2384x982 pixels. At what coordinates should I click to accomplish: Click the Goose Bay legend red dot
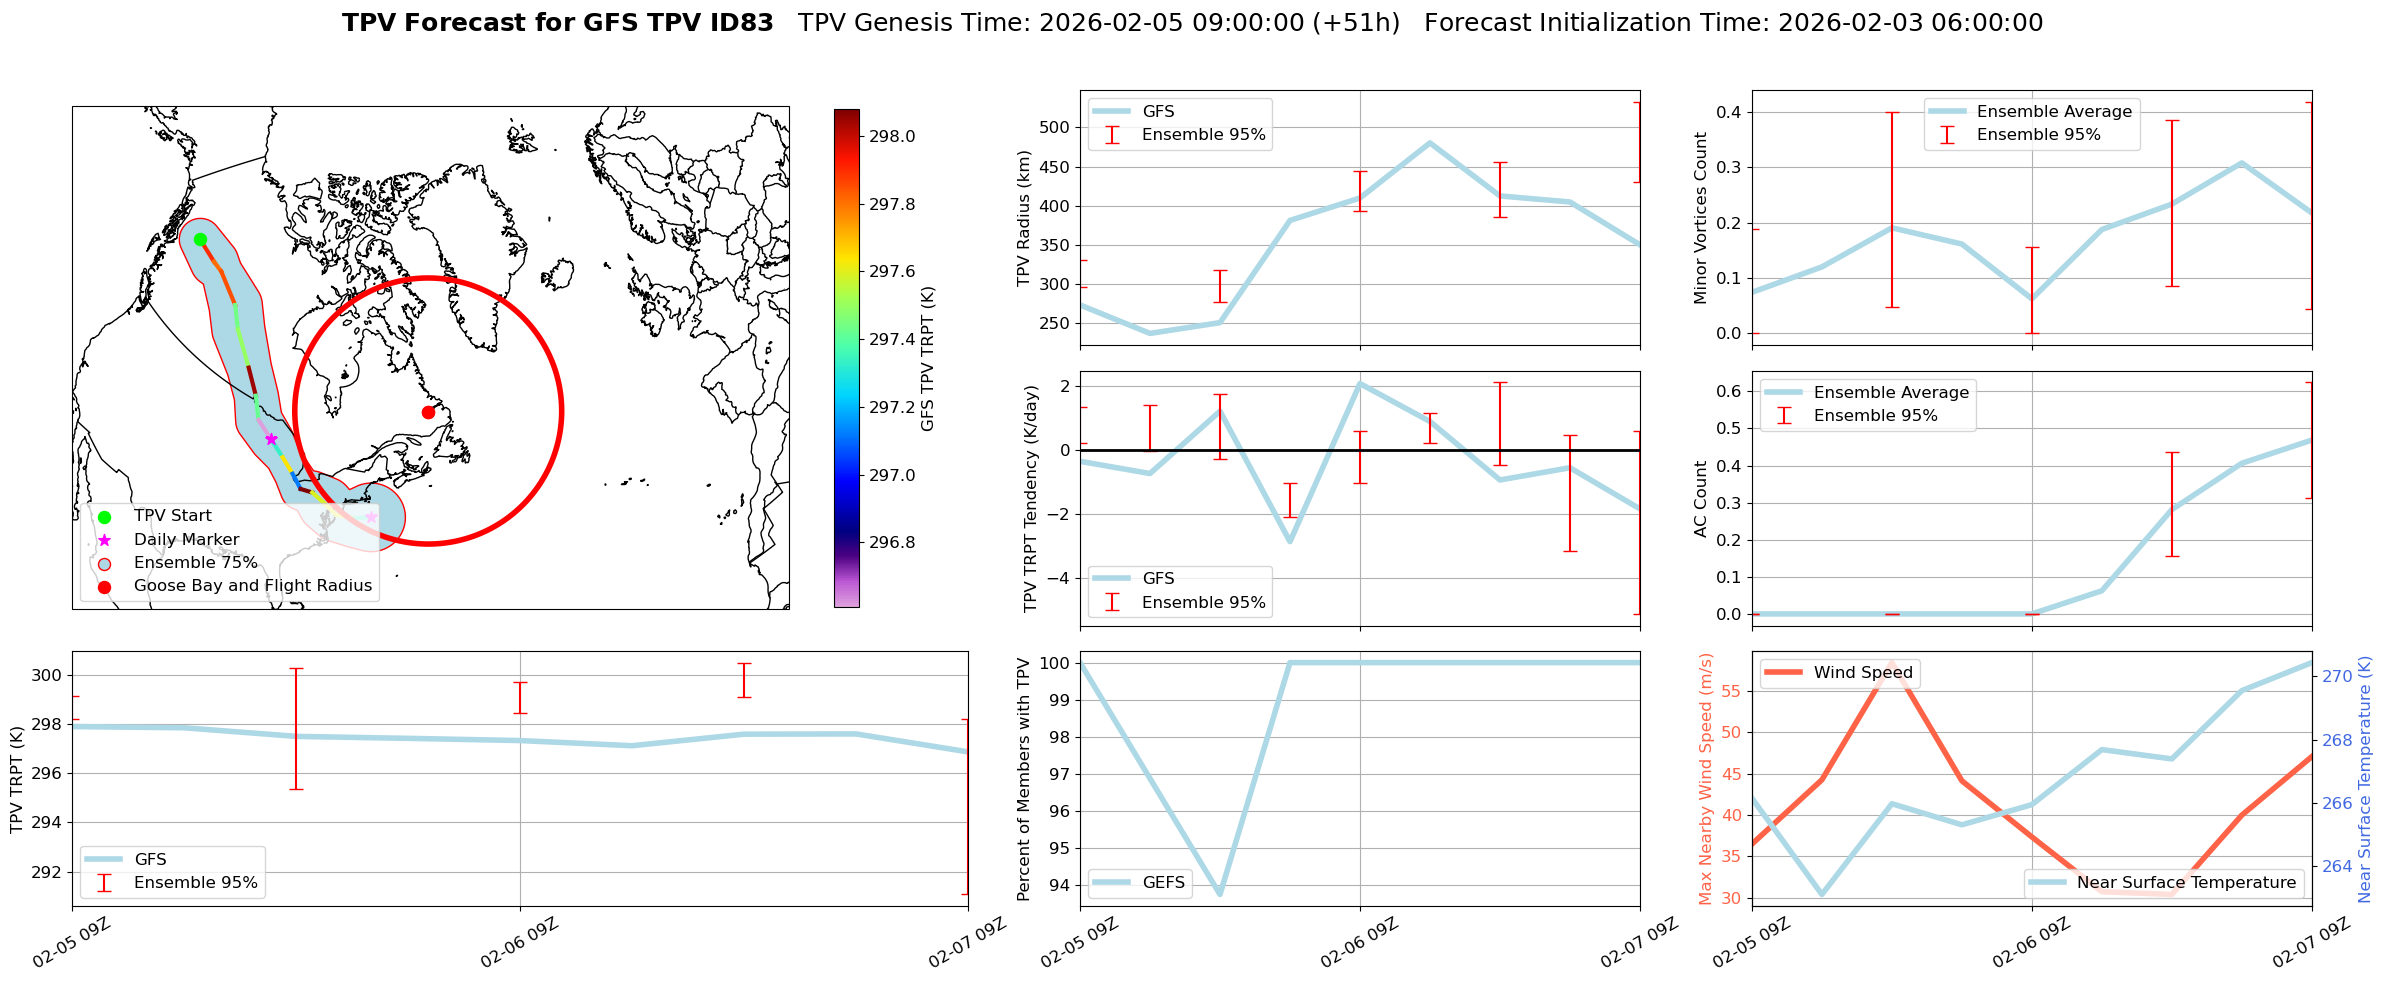[104, 587]
